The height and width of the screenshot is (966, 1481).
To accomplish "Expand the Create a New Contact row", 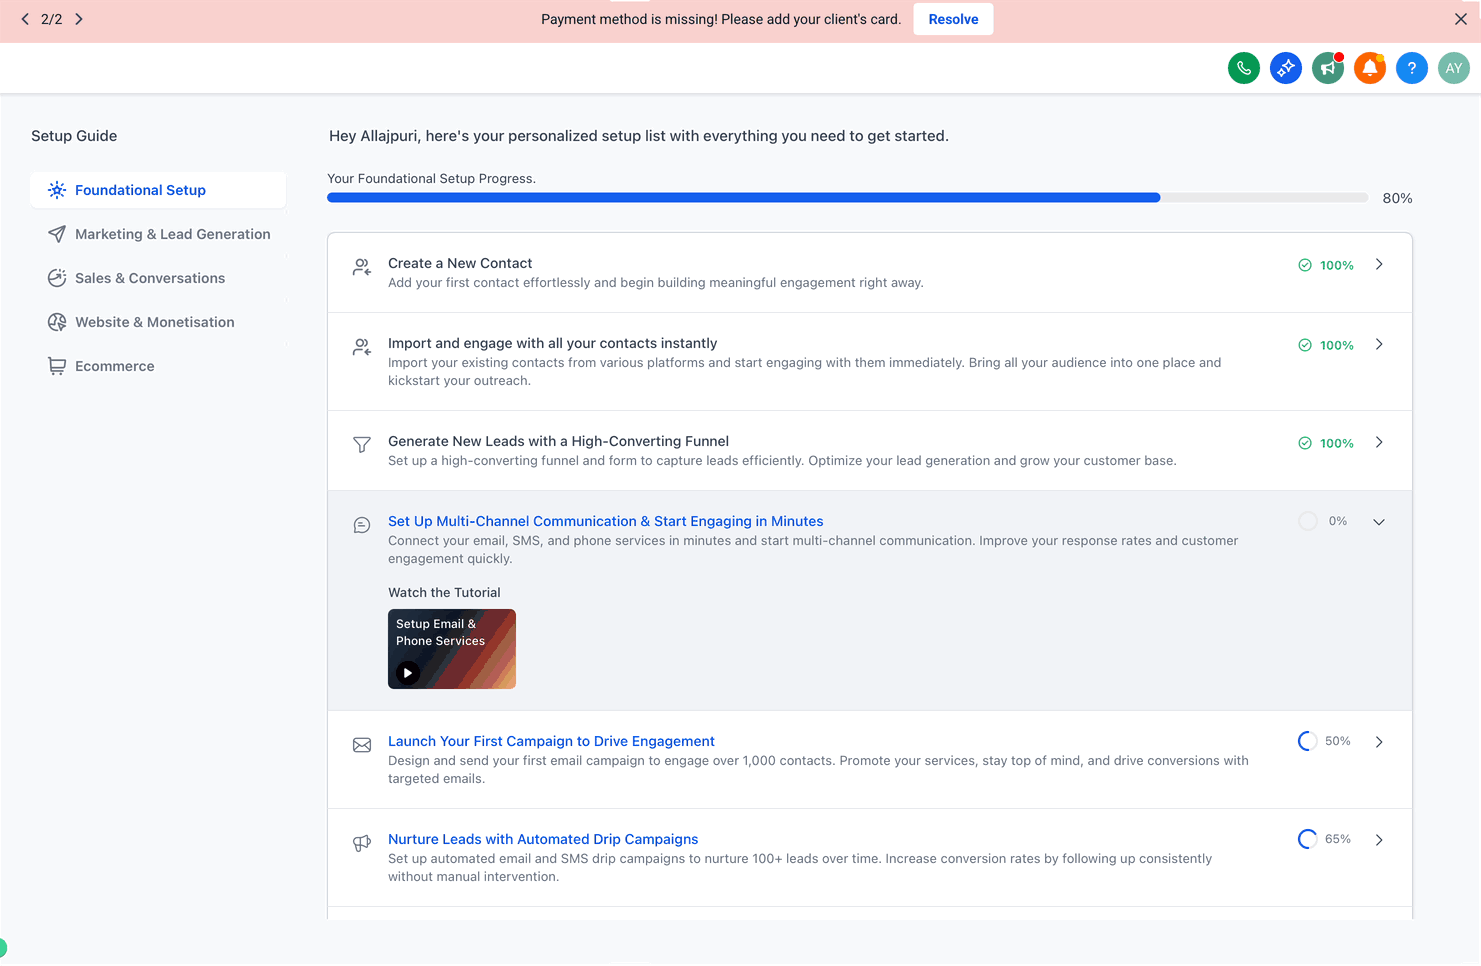I will tap(1379, 265).
